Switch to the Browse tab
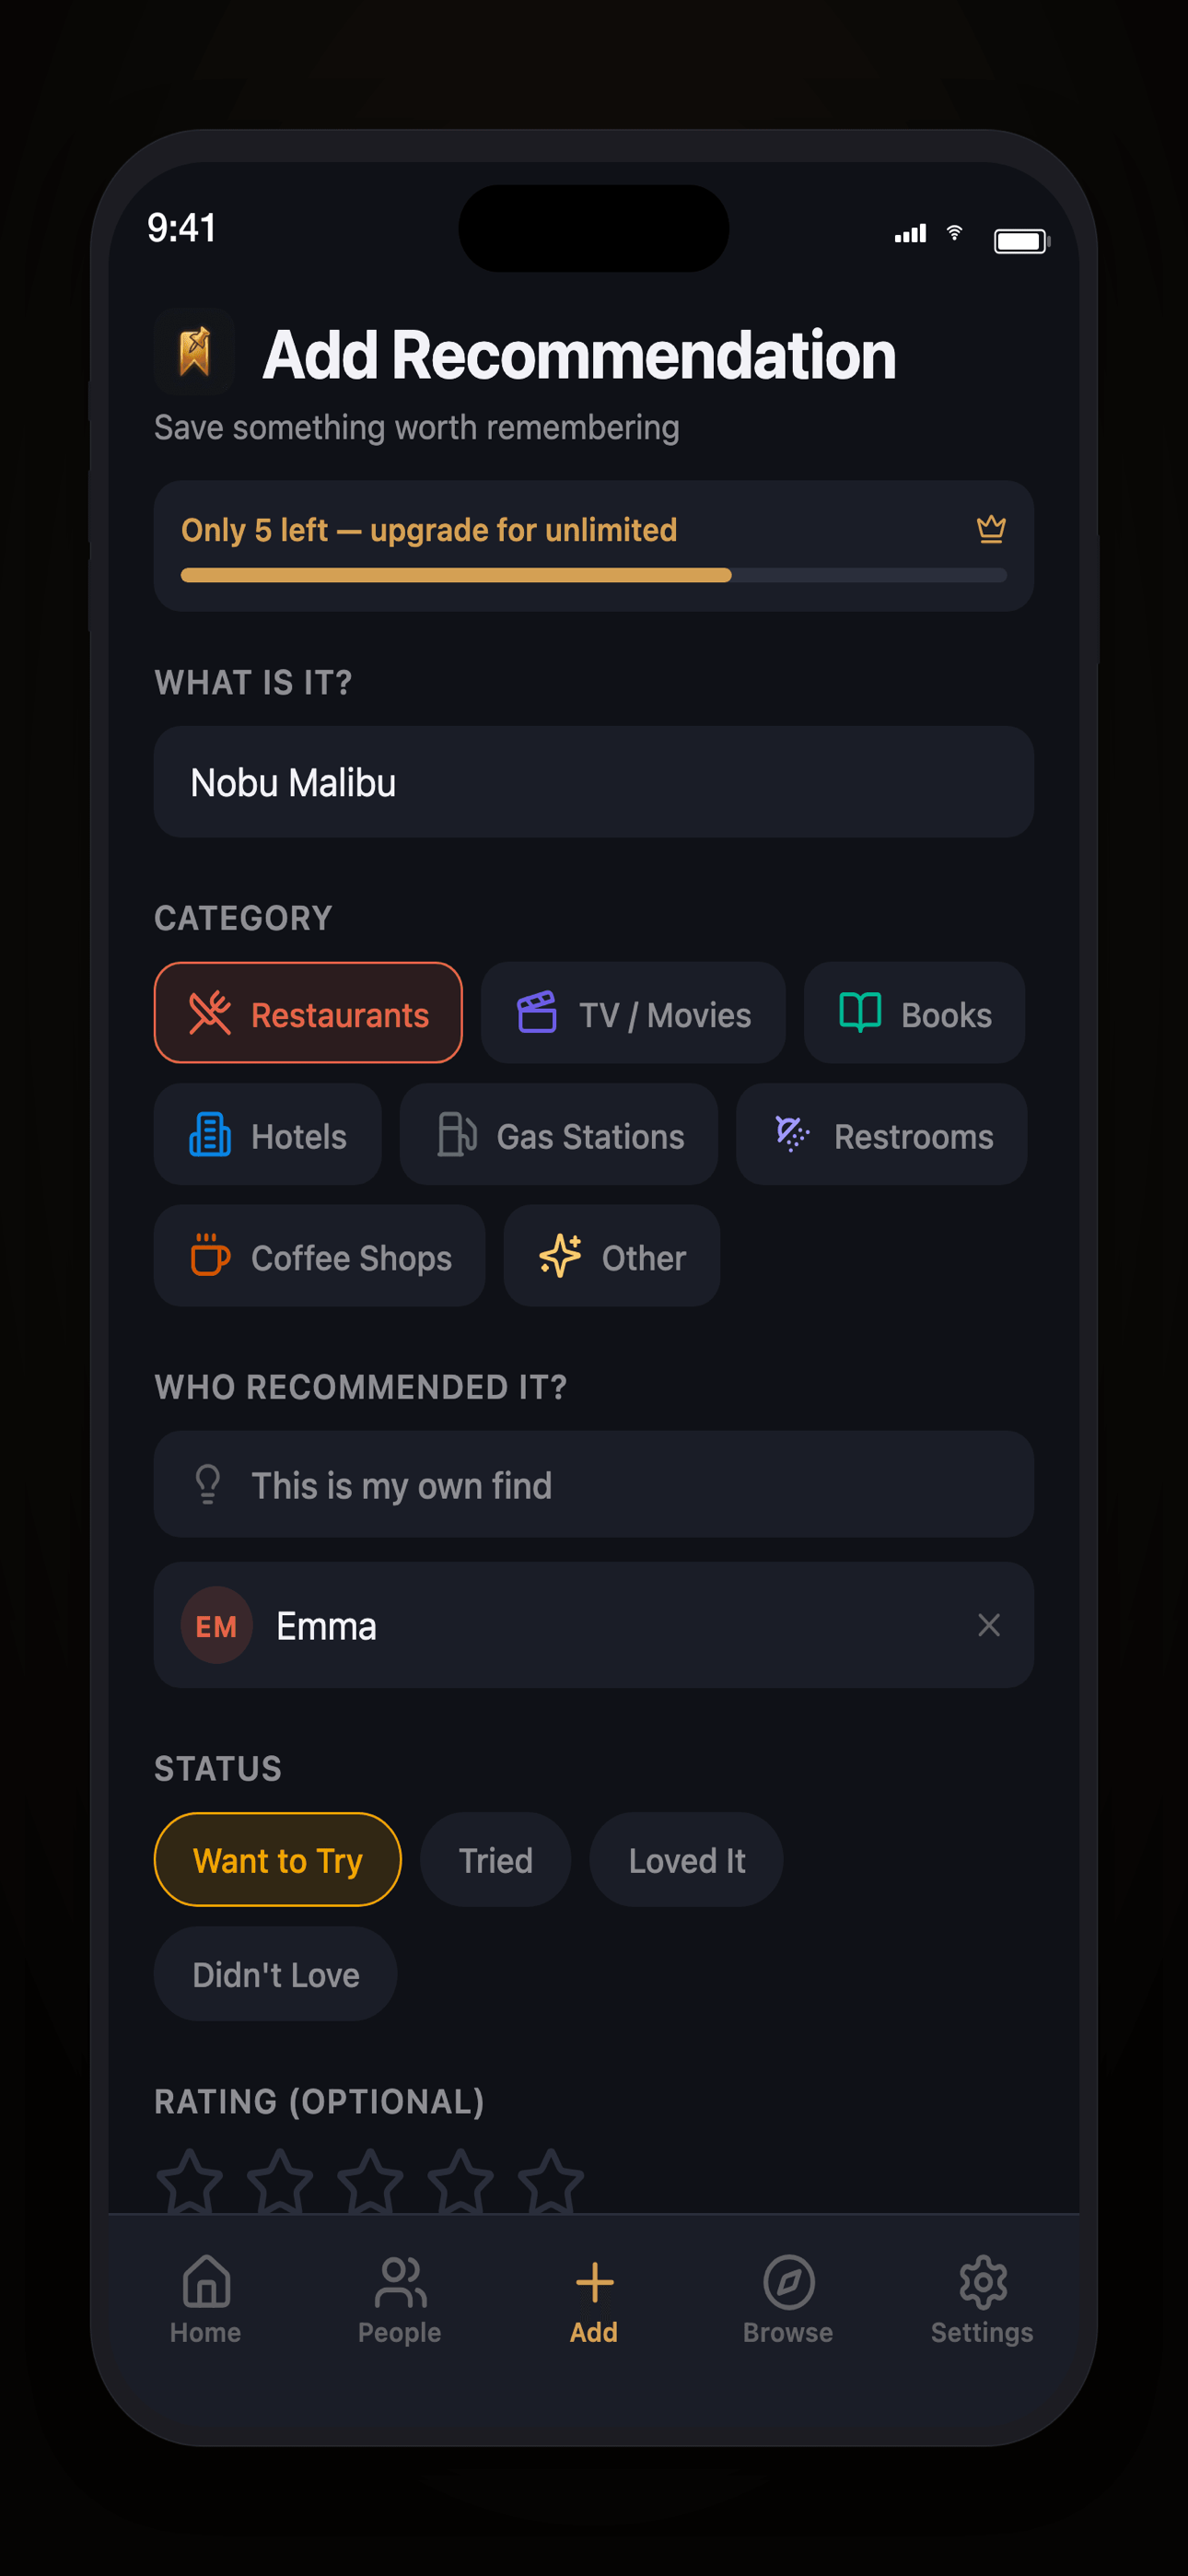This screenshot has width=1188, height=2576. click(x=787, y=2301)
